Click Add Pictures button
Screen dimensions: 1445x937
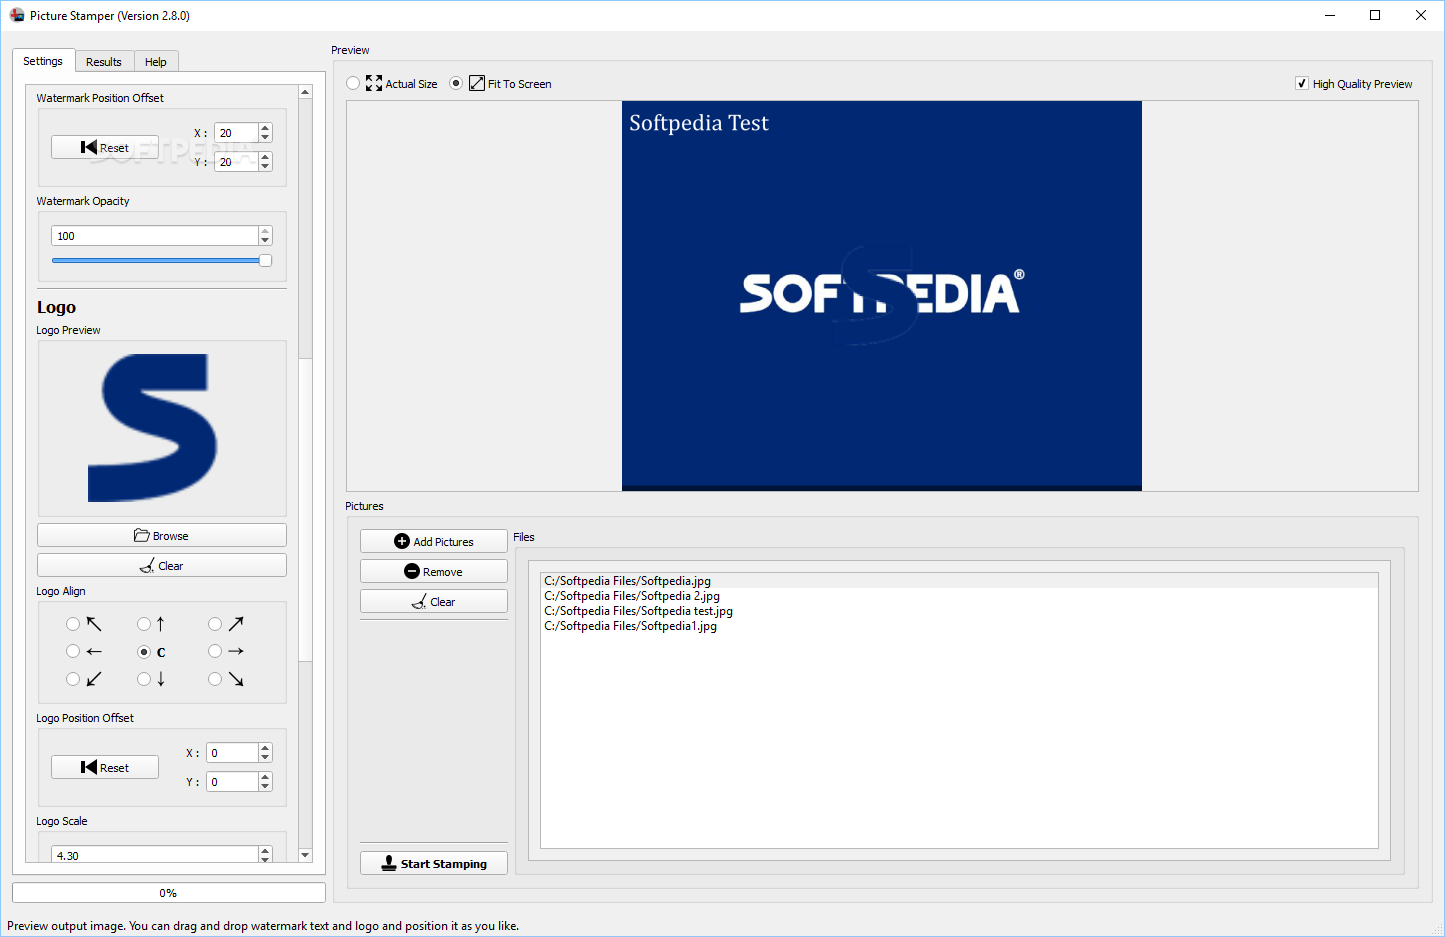click(434, 541)
